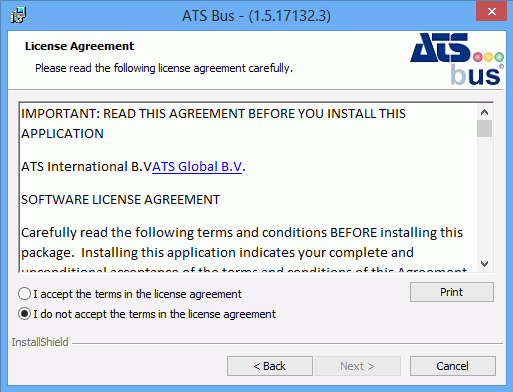513x392 pixels.
Task: Click the license scrollbar thumb
Action: coord(484,129)
